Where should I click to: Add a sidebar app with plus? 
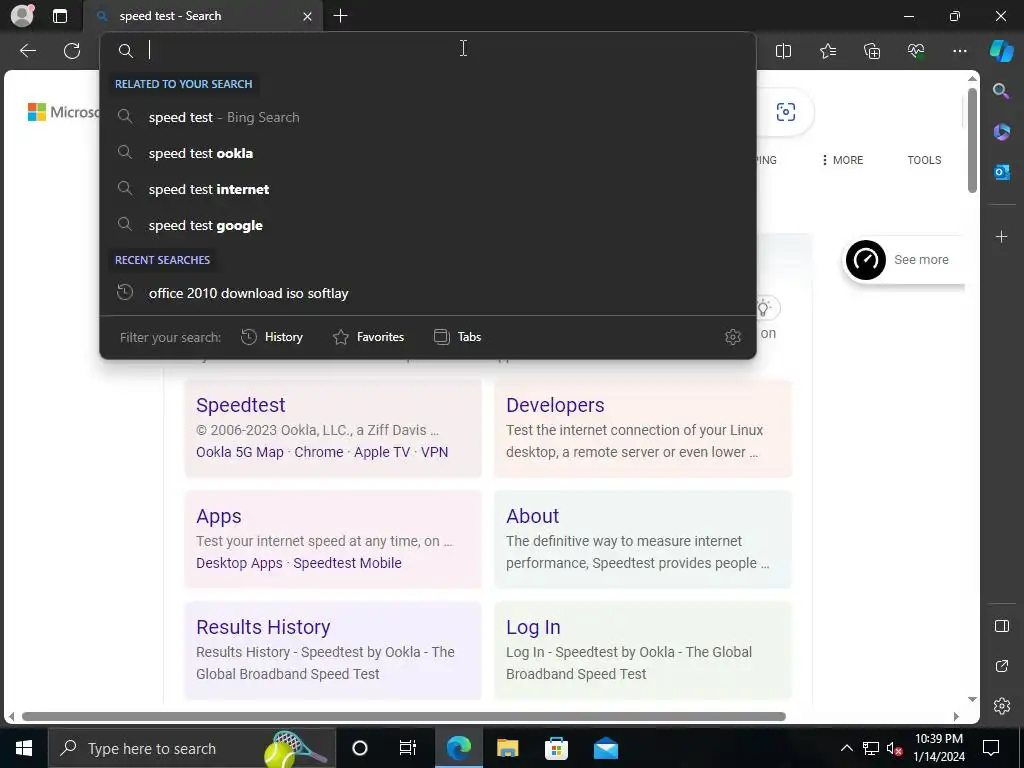click(x=1002, y=236)
